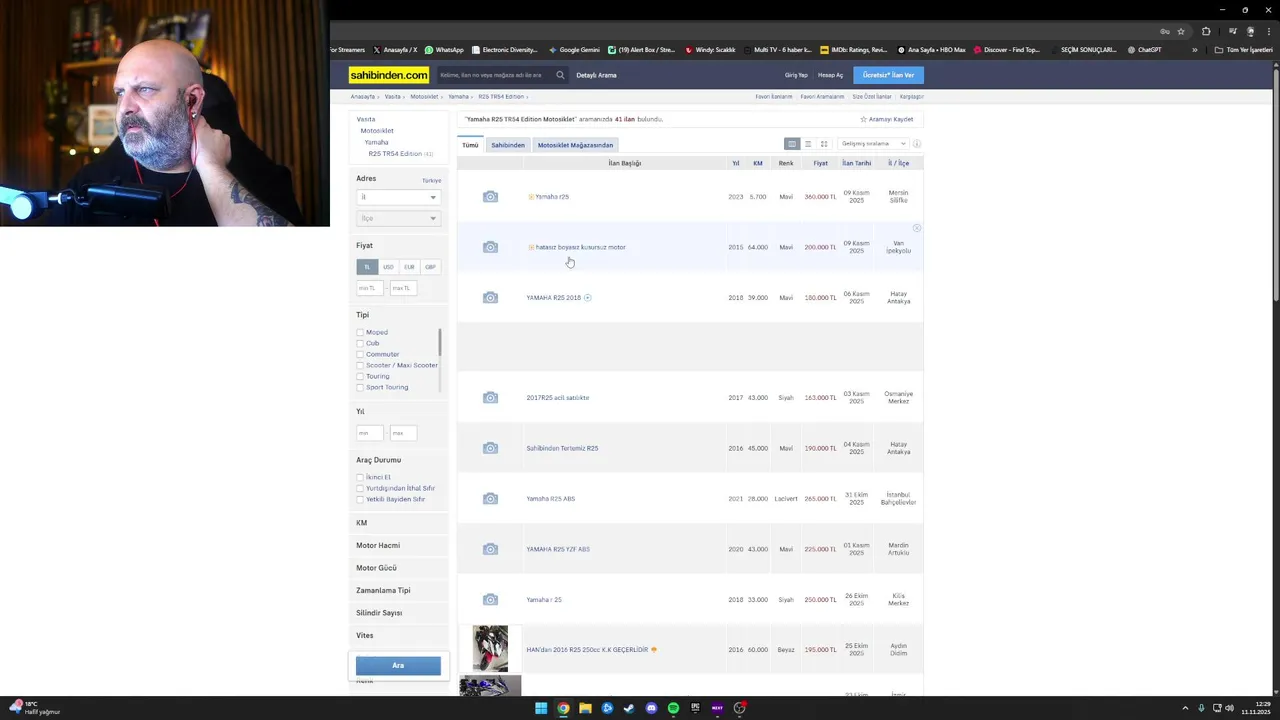This screenshot has width=1280, height=720.
Task: Switch to classic list view icon
Action: (x=791, y=144)
